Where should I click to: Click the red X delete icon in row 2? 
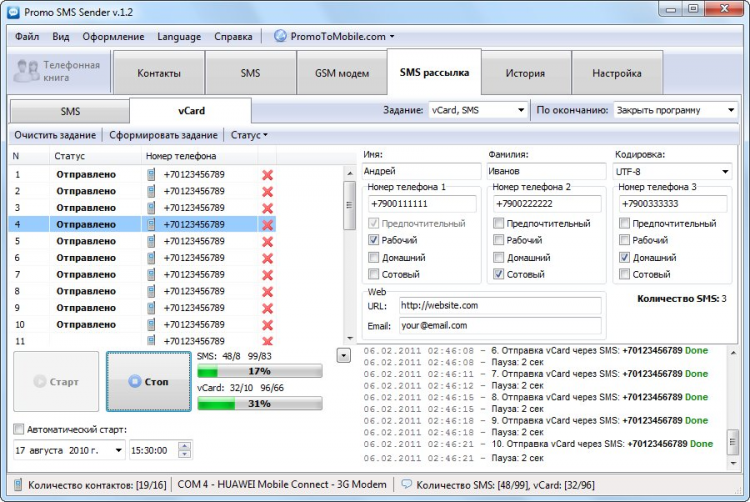click(x=267, y=192)
